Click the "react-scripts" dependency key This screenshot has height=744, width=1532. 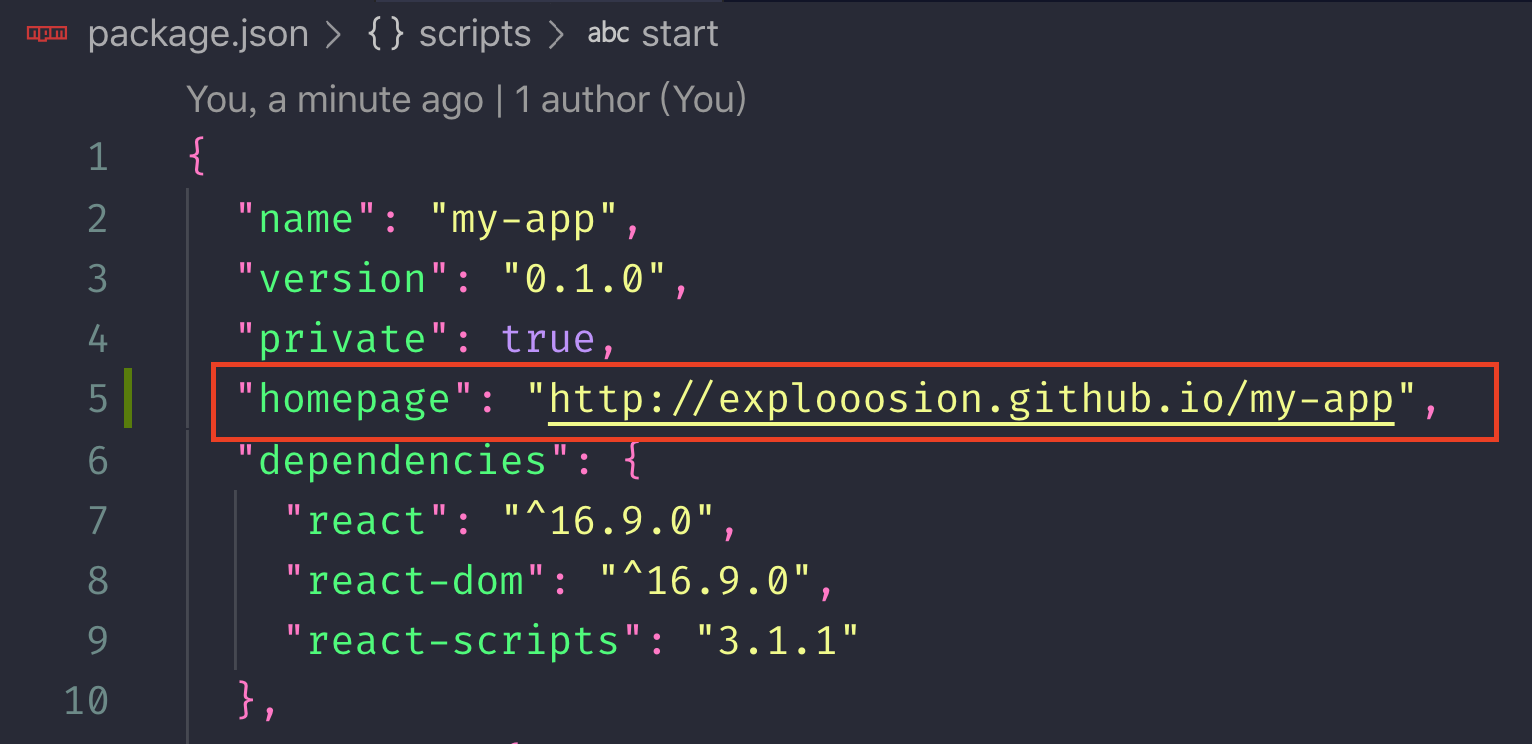click(465, 640)
